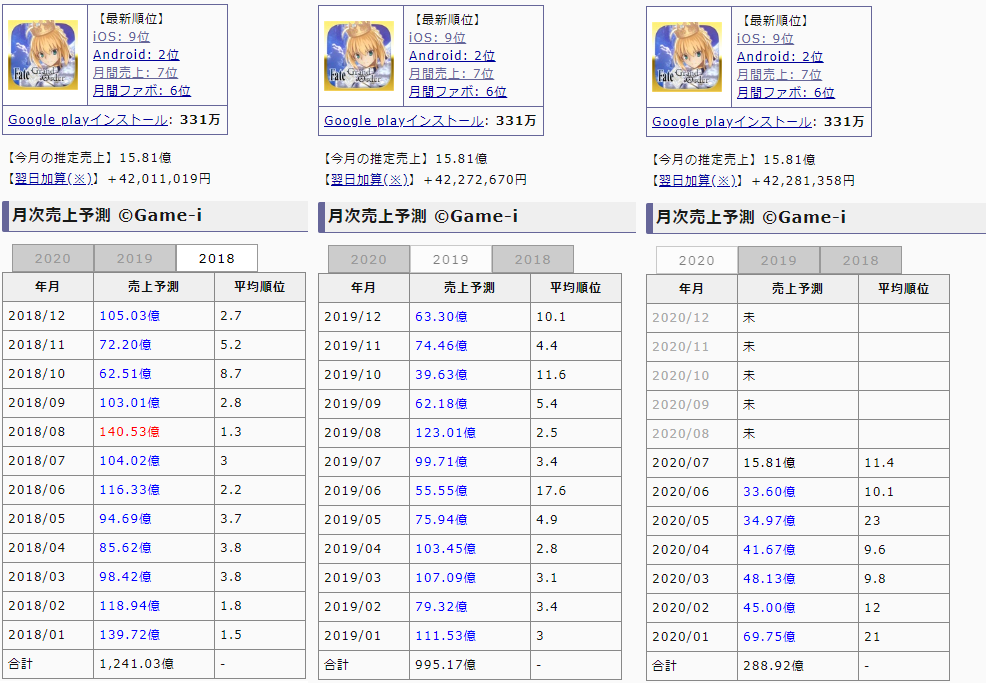The width and height of the screenshot is (986, 683).
Task: Open the 2020 tab above the 2019/12 table
Action: (x=368, y=260)
